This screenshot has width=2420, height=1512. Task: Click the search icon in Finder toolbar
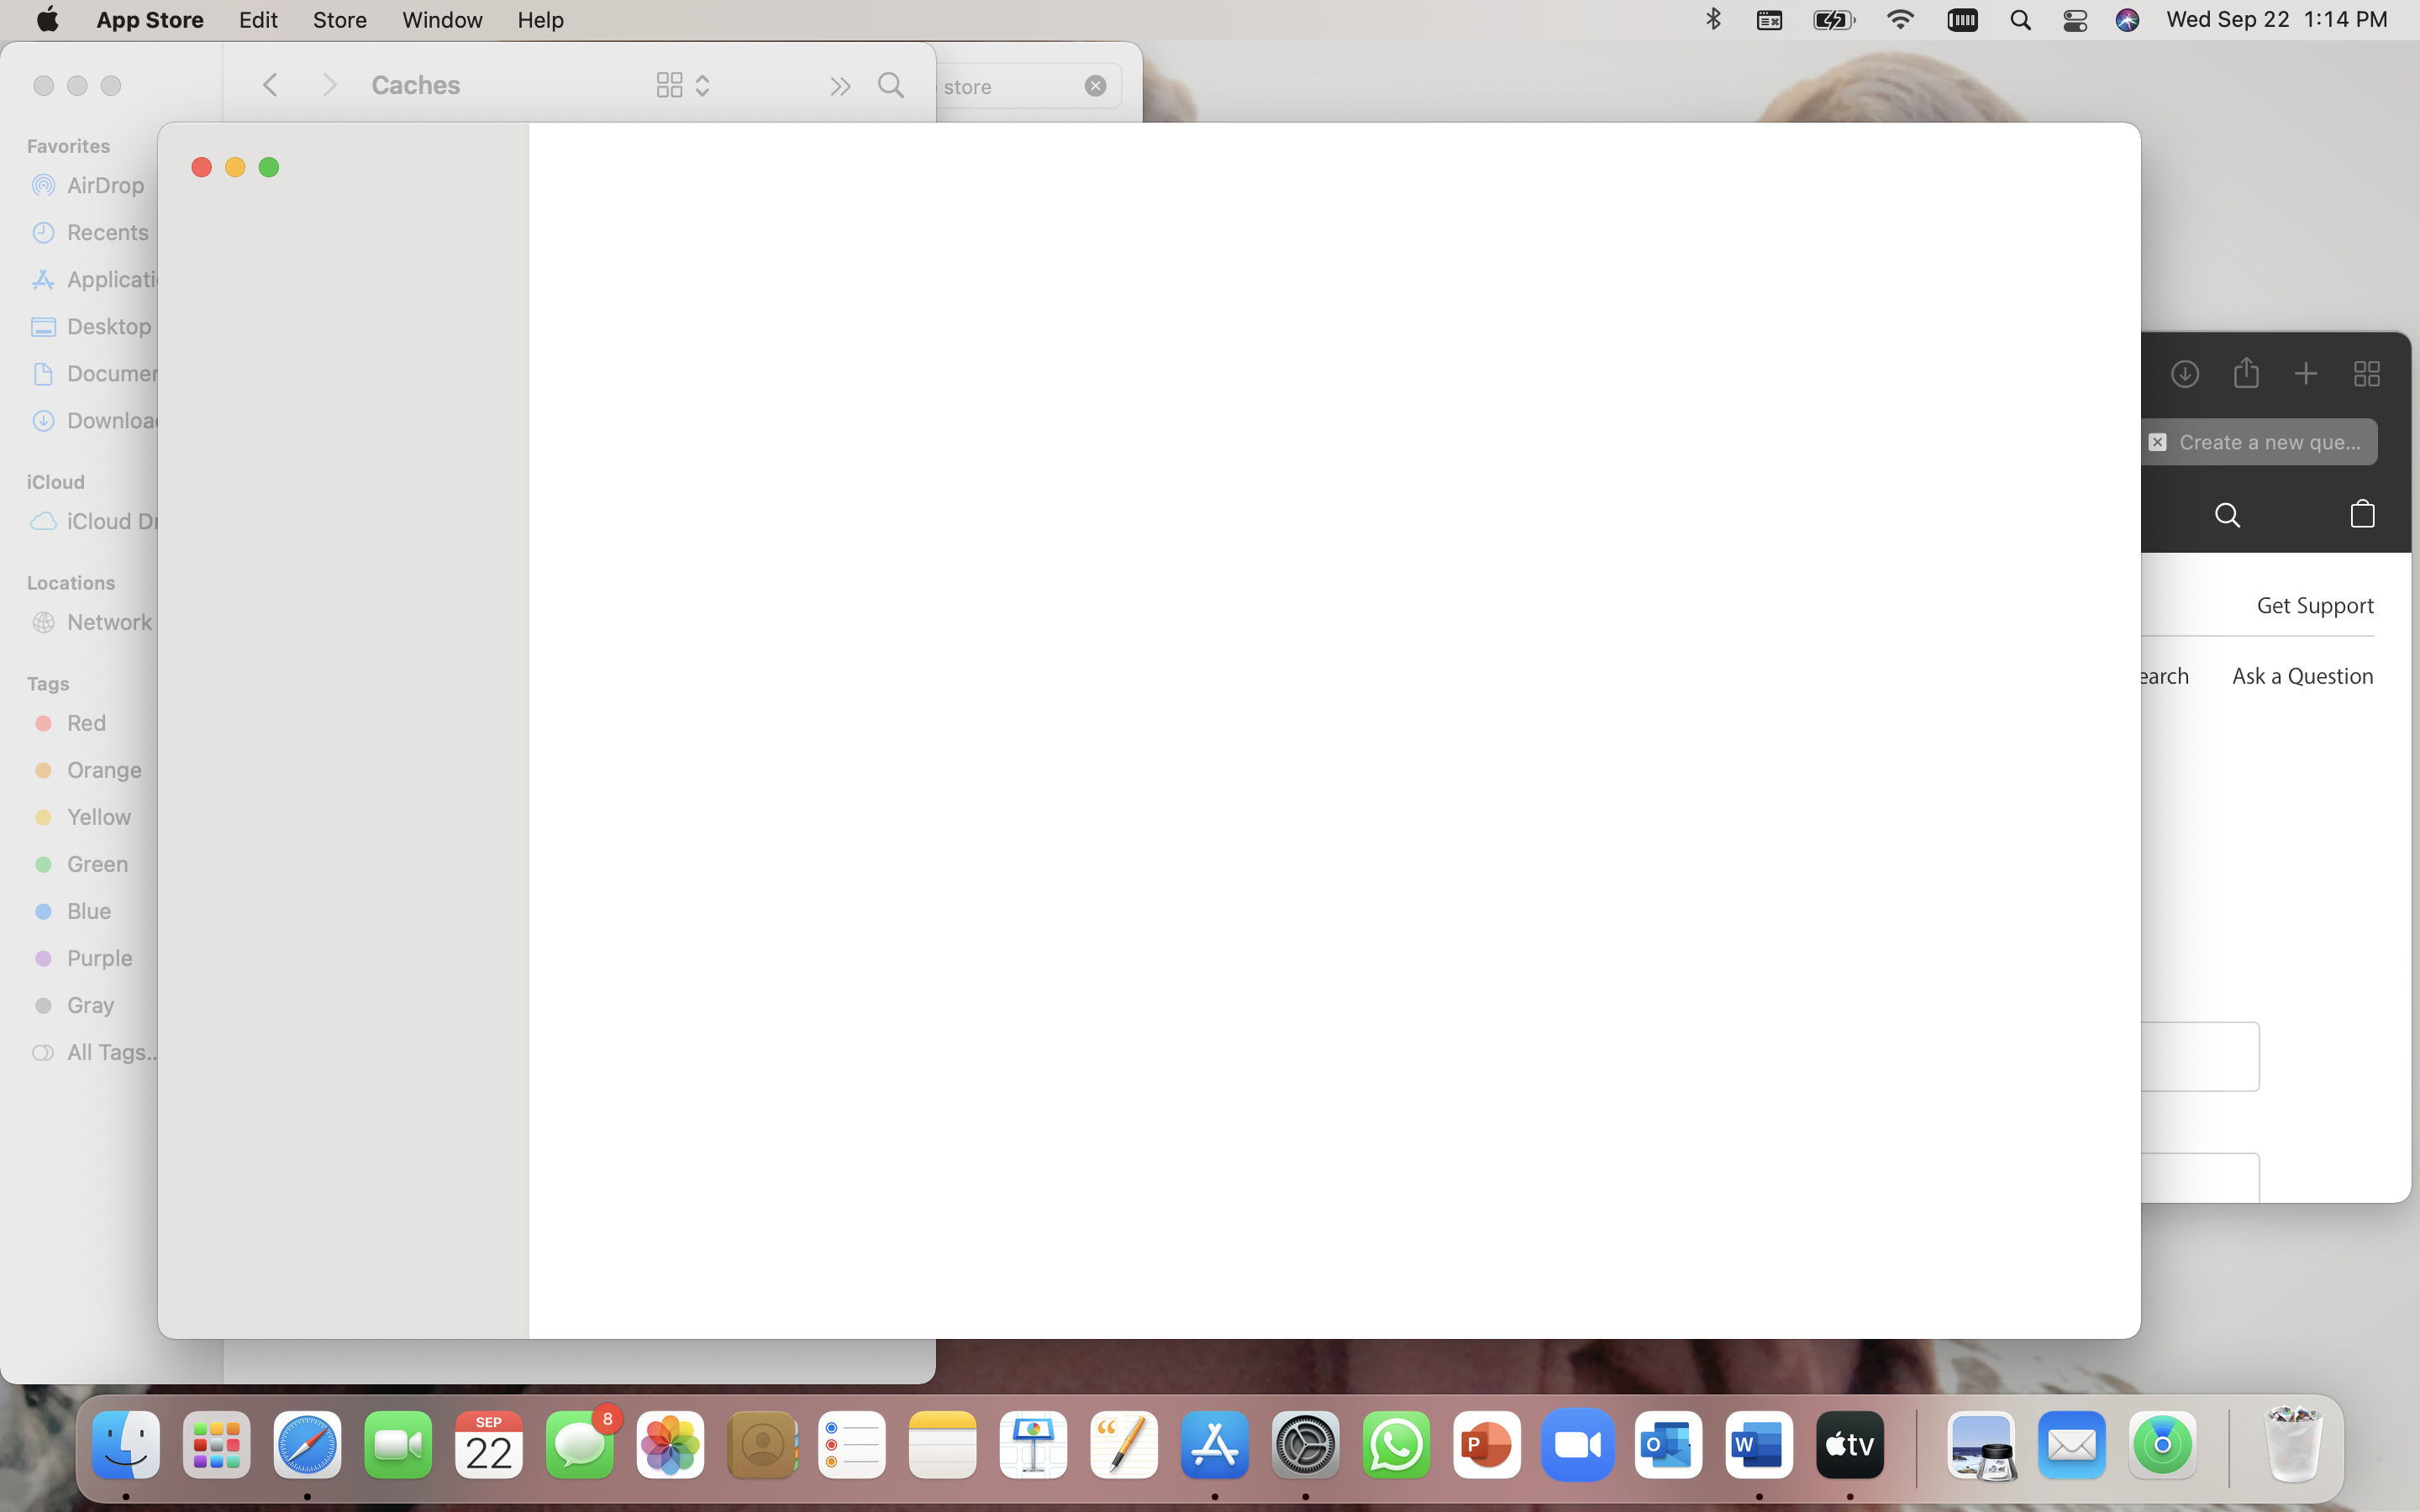(x=891, y=84)
